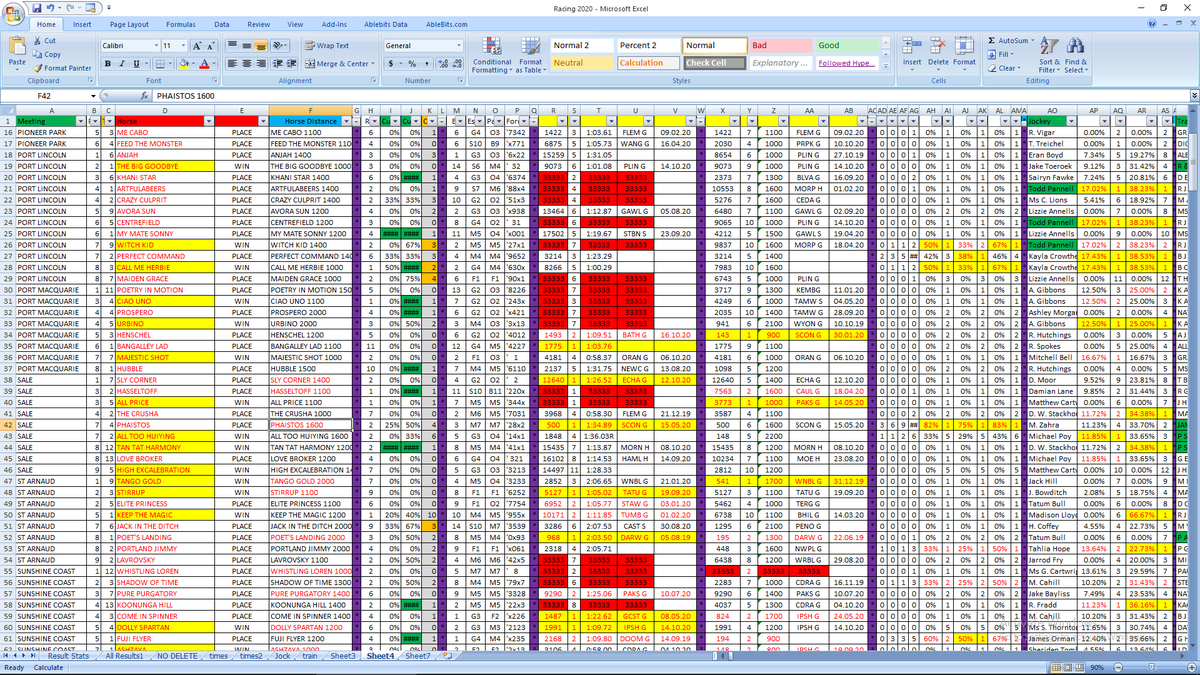Copy the selected cells
This screenshot has height=675, width=1200.
[x=47, y=54]
